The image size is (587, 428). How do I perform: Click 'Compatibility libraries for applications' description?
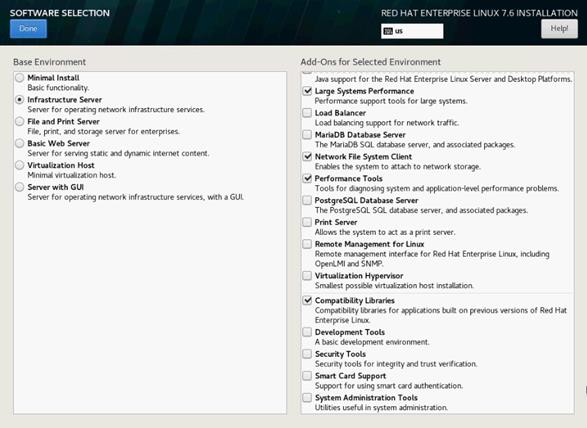point(441,315)
